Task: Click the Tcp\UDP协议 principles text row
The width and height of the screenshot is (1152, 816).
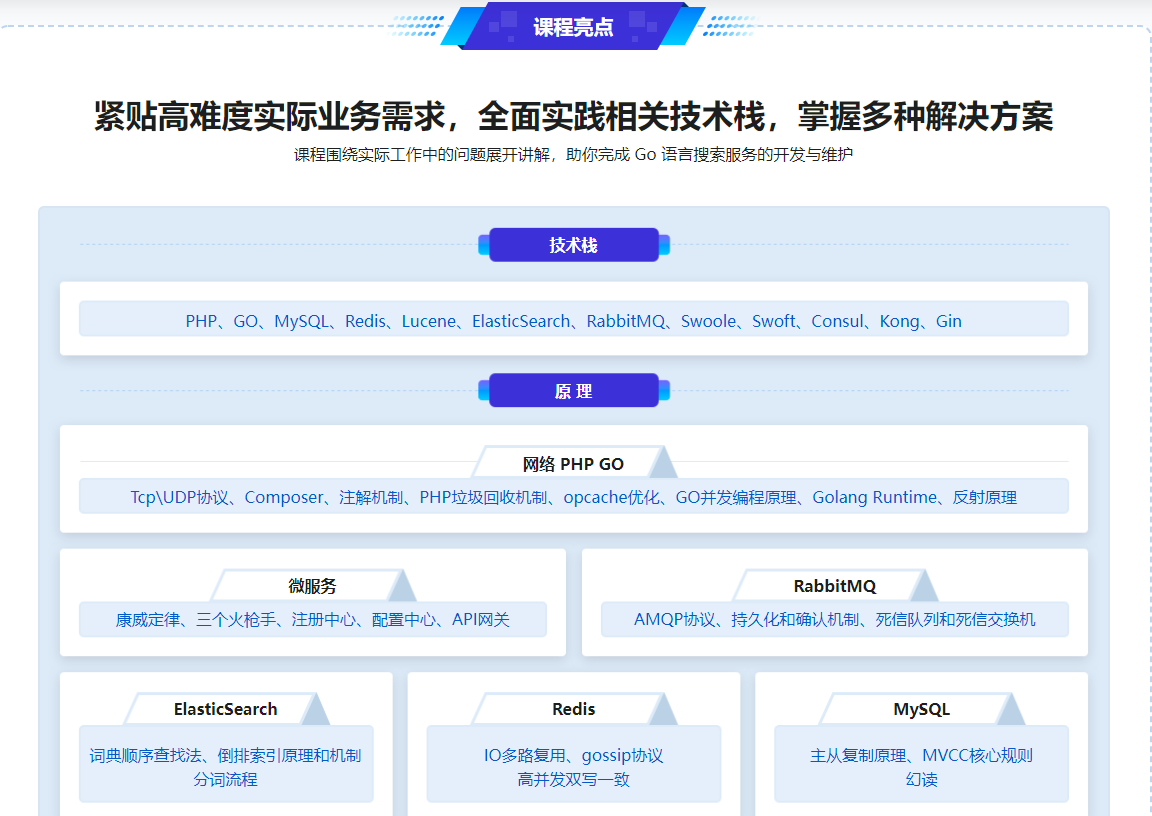Action: click(x=573, y=497)
